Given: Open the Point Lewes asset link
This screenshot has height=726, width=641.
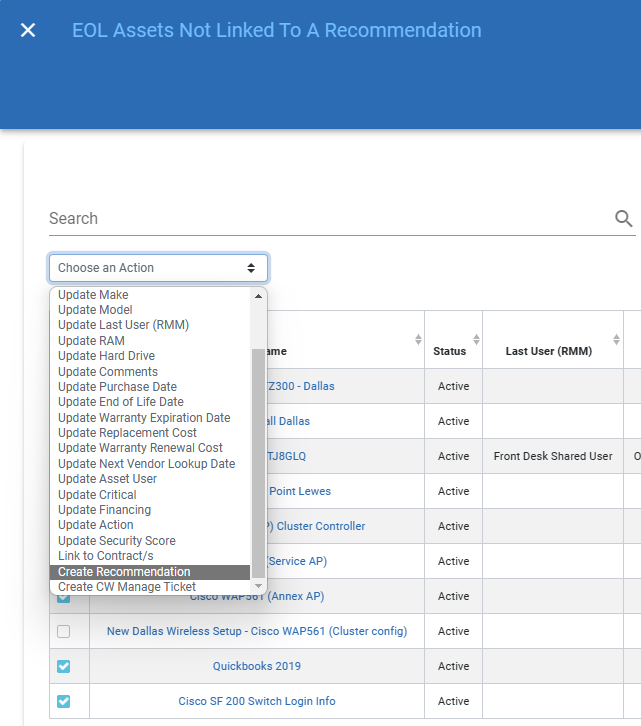Looking at the screenshot, I should [x=300, y=491].
